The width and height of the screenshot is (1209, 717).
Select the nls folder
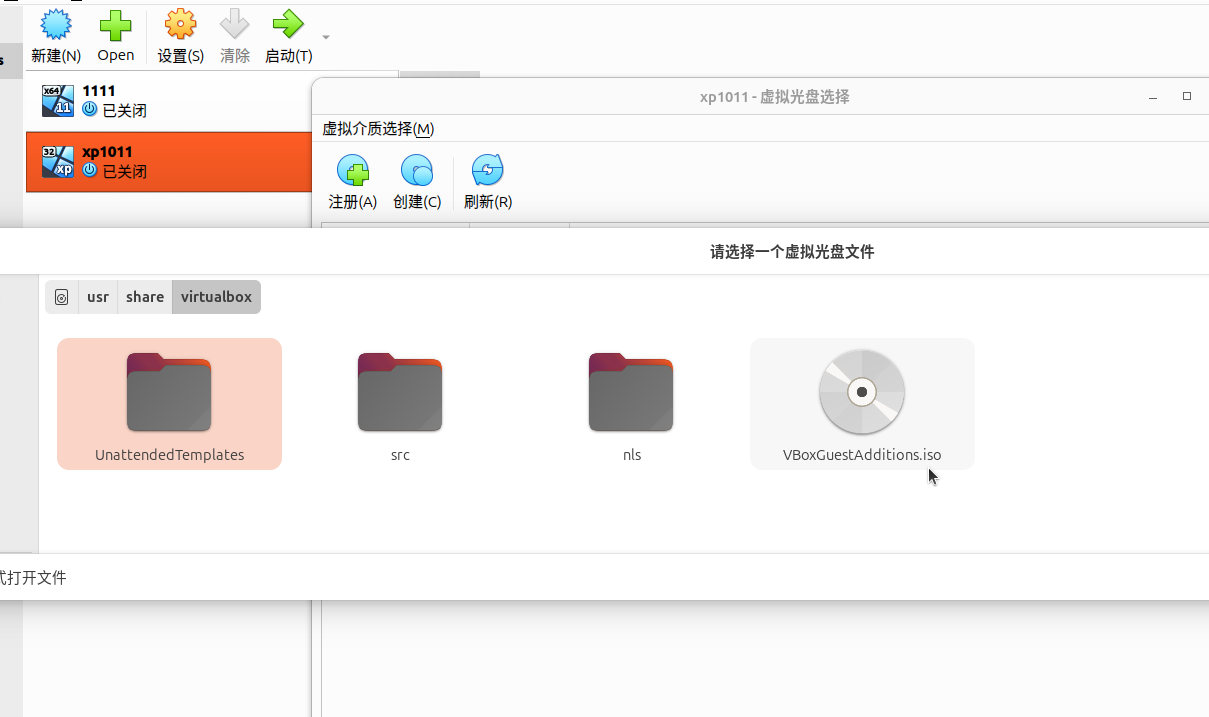[631, 403]
